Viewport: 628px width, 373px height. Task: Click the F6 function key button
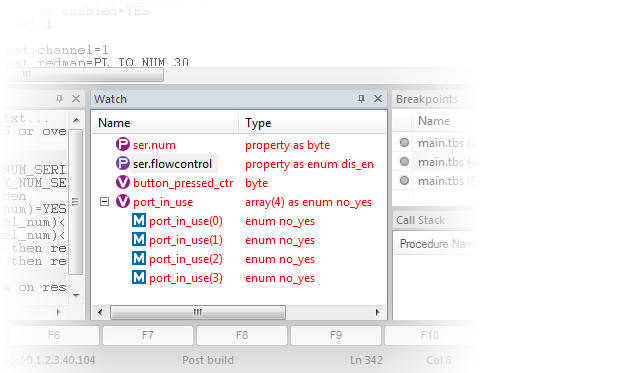click(54, 335)
